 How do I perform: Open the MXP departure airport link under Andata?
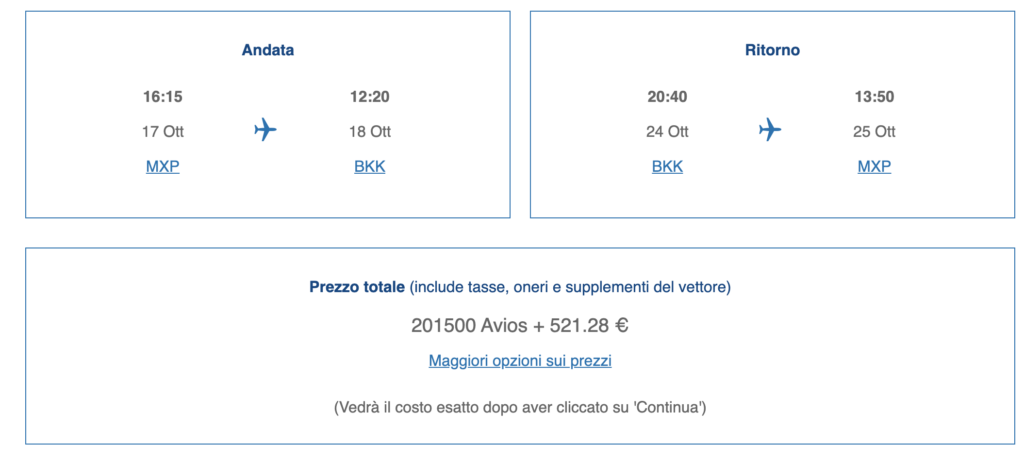pos(163,167)
